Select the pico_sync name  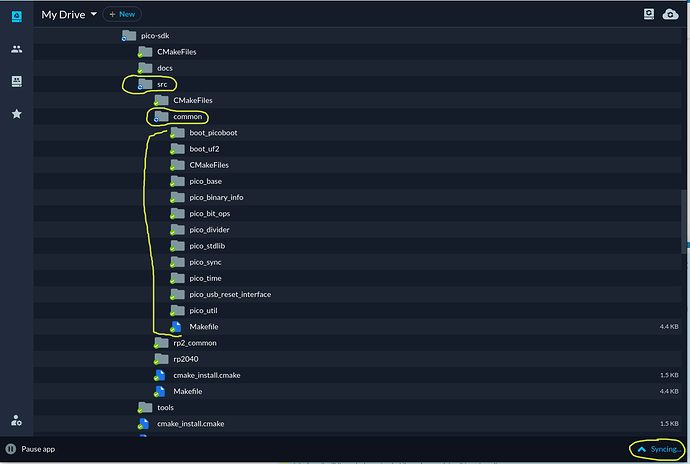(x=205, y=262)
